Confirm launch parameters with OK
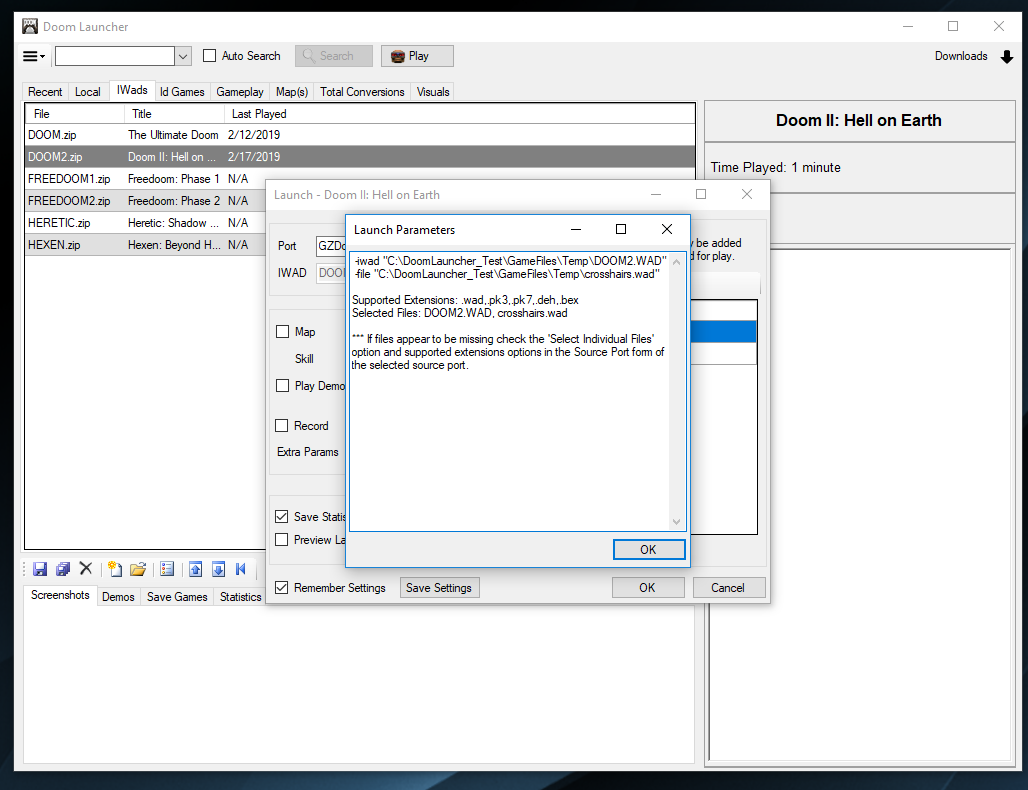Screen dimensions: 1028x790 tap(649, 549)
